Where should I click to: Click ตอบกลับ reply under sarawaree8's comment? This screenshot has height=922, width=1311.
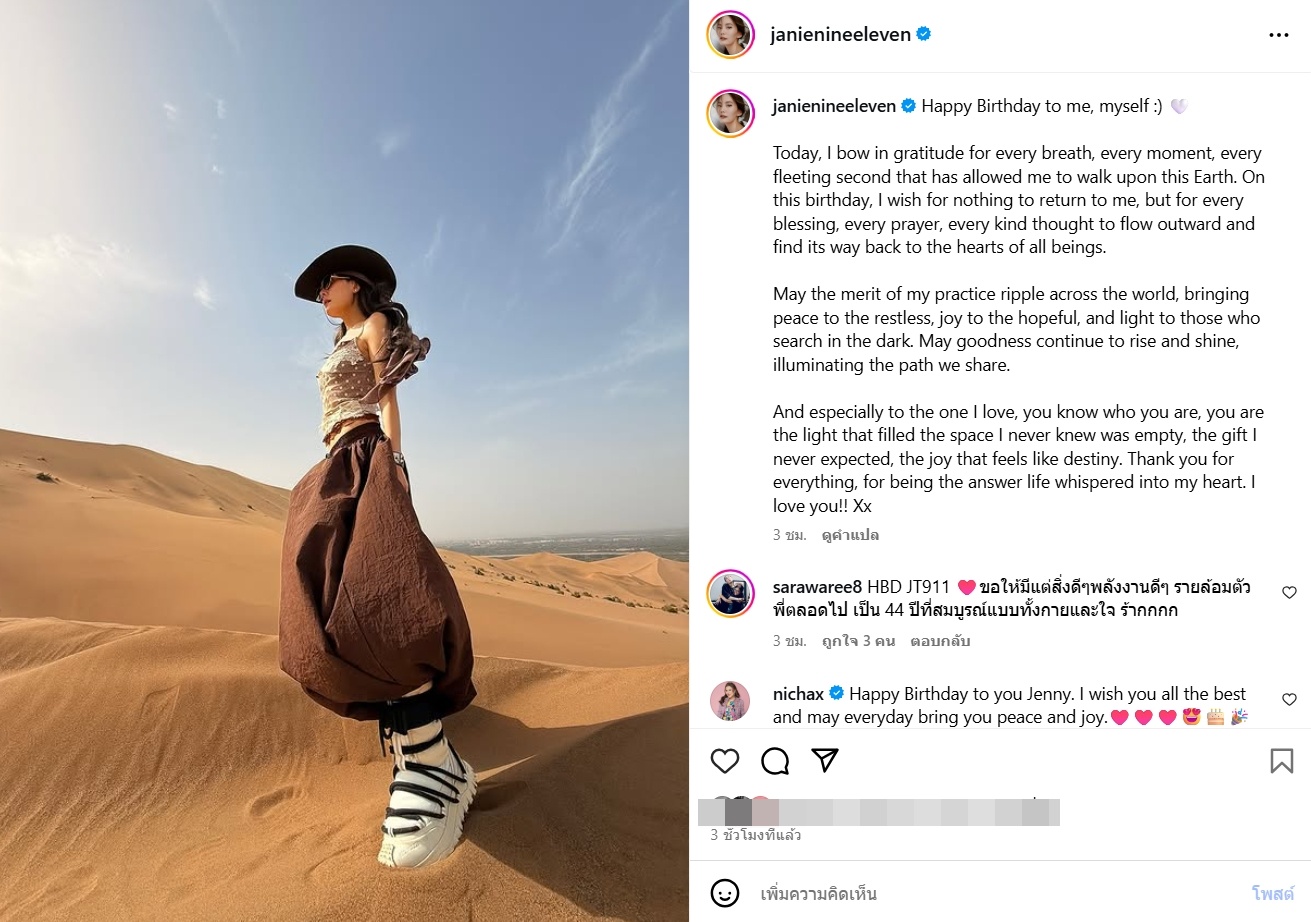[940, 641]
